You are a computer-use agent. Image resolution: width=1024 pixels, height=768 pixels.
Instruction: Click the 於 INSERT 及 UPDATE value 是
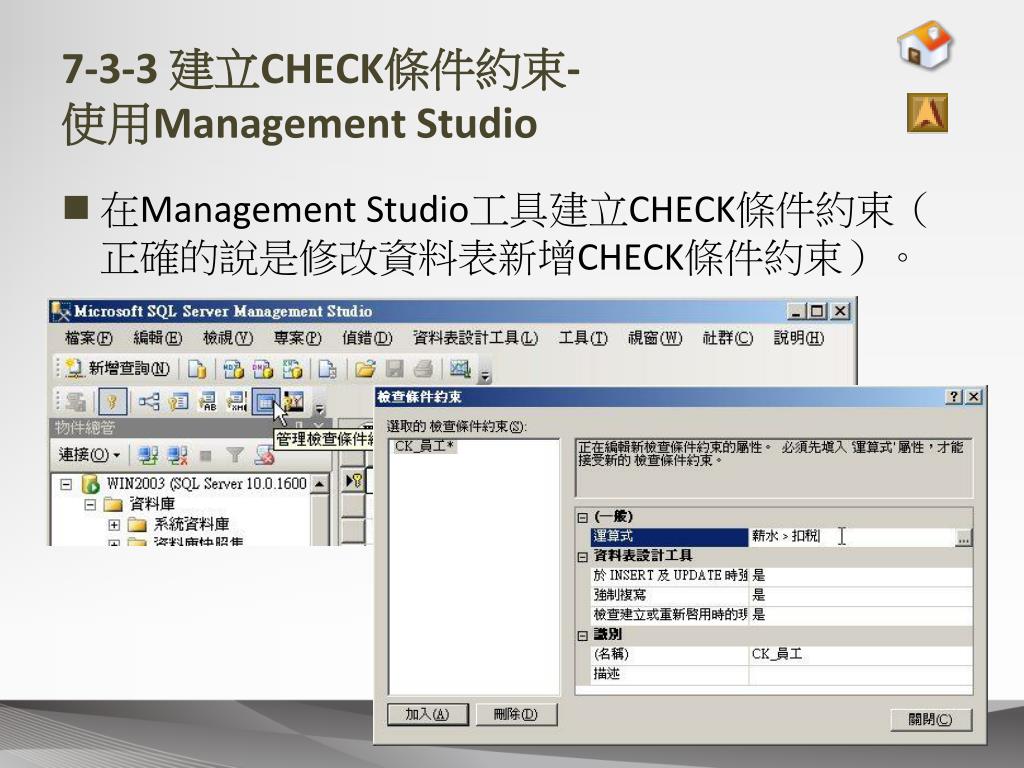861,575
